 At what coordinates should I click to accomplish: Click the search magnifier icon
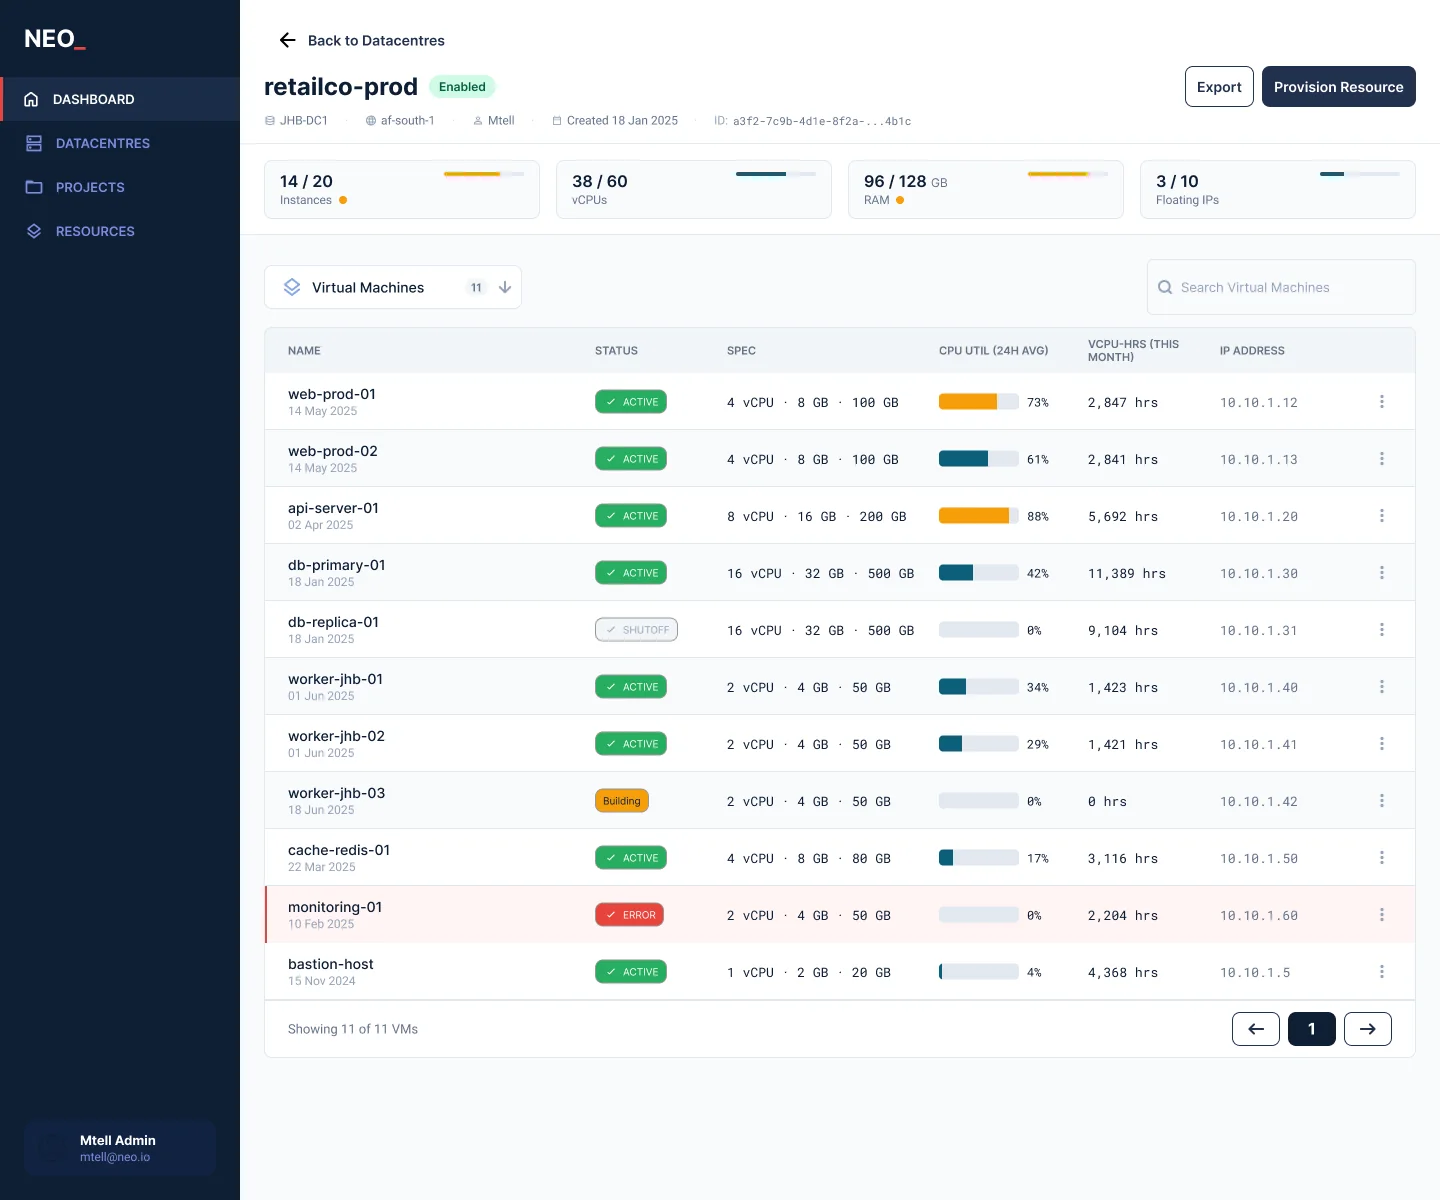point(1165,287)
